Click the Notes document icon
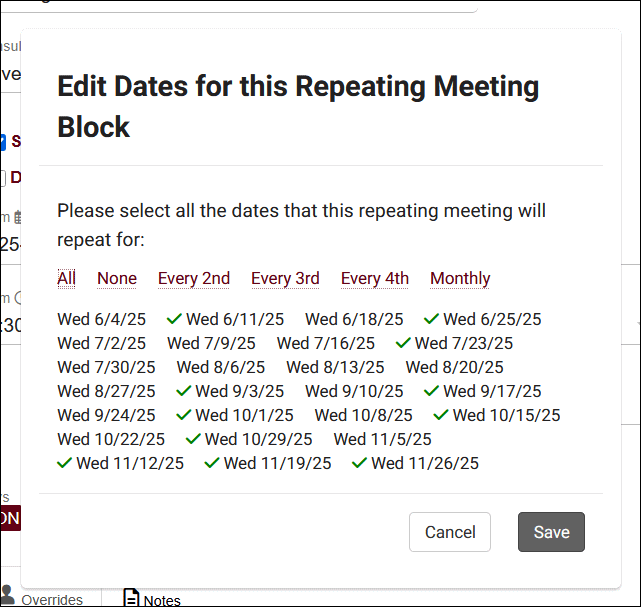This screenshot has height=607, width=641. point(131,598)
